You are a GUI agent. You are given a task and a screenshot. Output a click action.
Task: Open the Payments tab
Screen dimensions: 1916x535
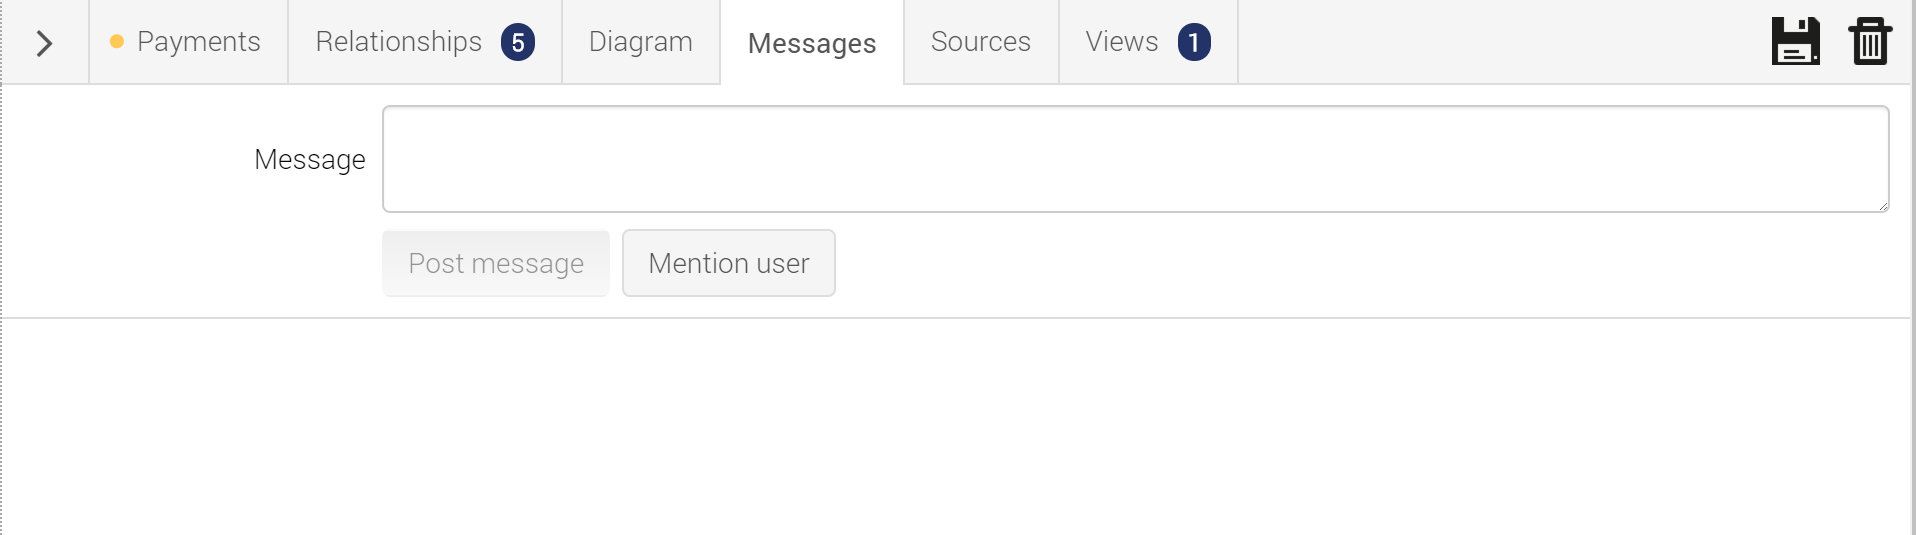[188, 42]
